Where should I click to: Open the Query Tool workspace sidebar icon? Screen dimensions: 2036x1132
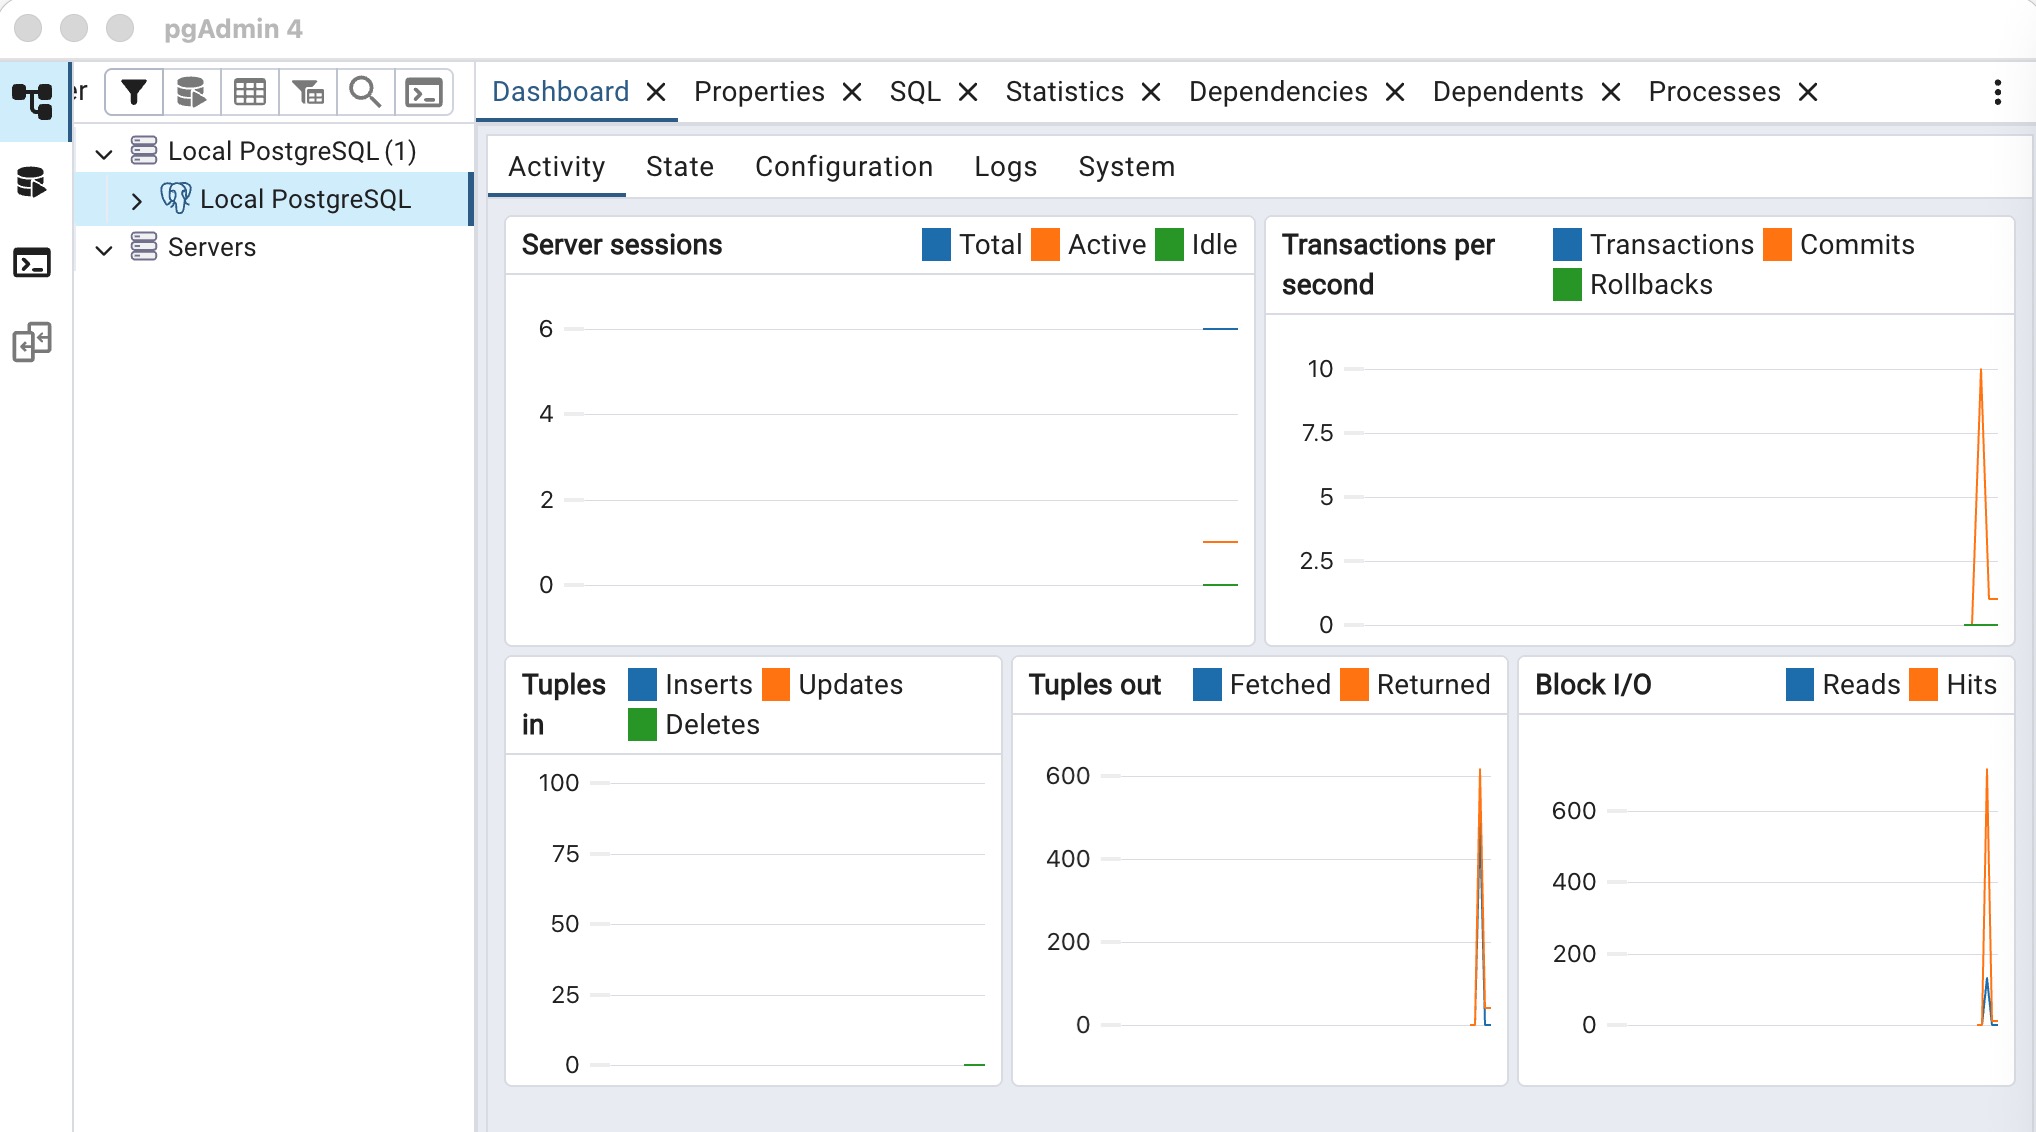click(x=33, y=183)
